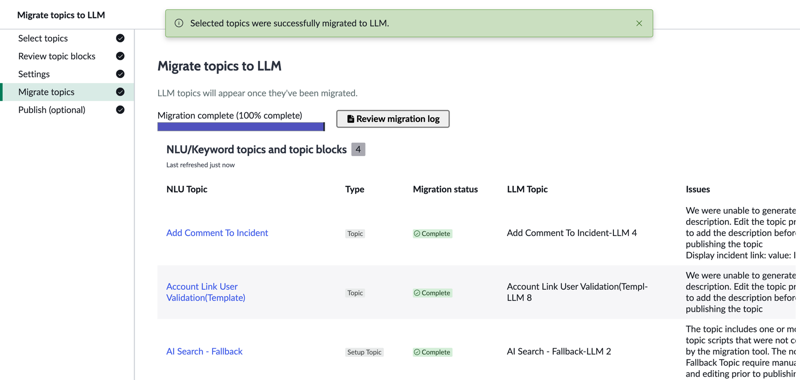Click the Topic type tag in Account Link row
Image resolution: width=800 pixels, height=380 pixels.
[355, 293]
